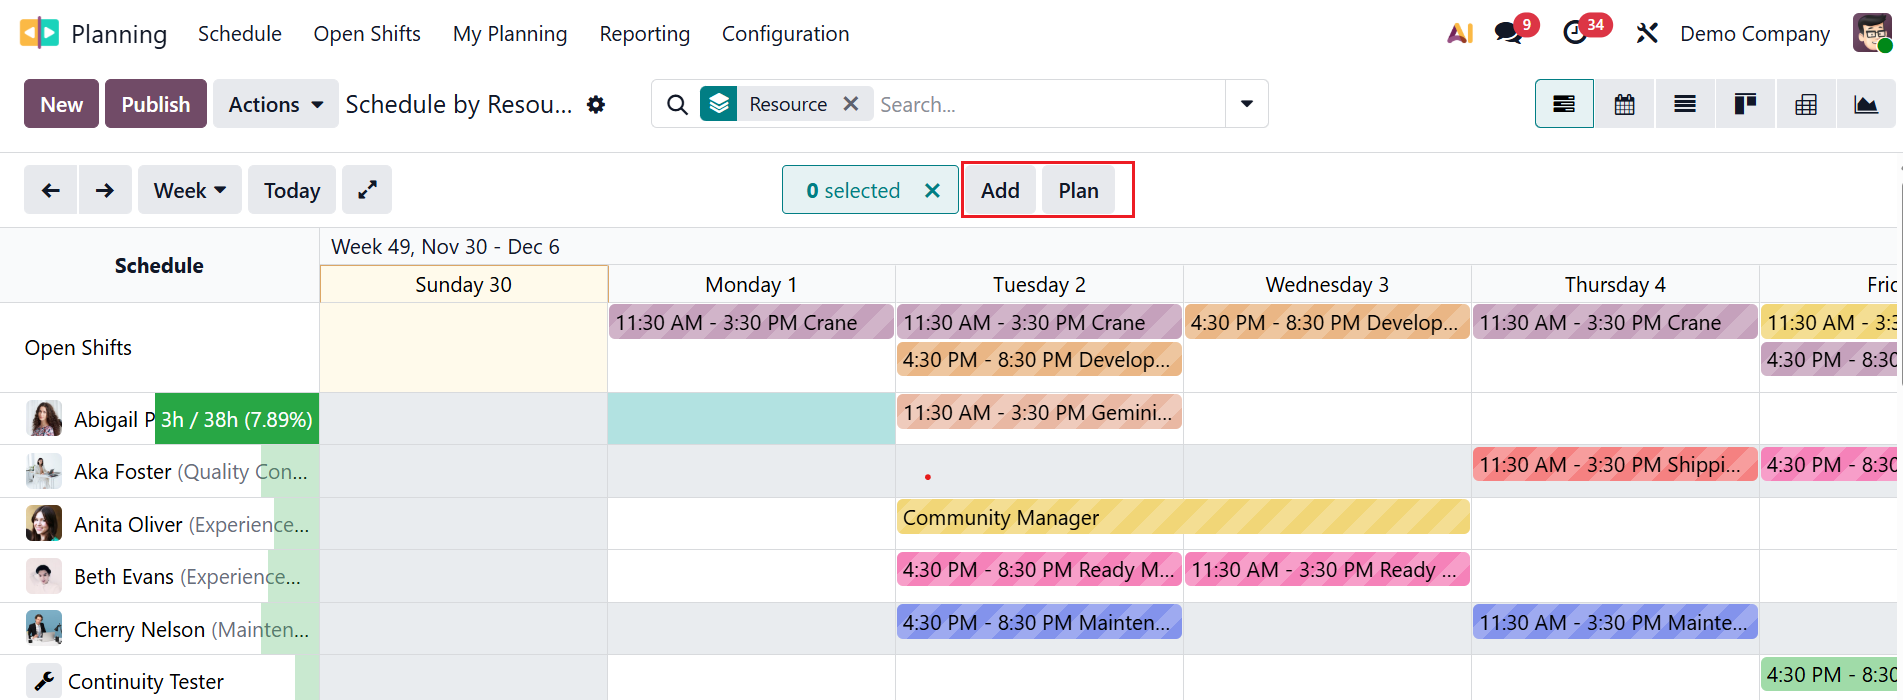Select the Tuesday 2 column header
The height and width of the screenshot is (700, 1903).
[x=1039, y=284]
